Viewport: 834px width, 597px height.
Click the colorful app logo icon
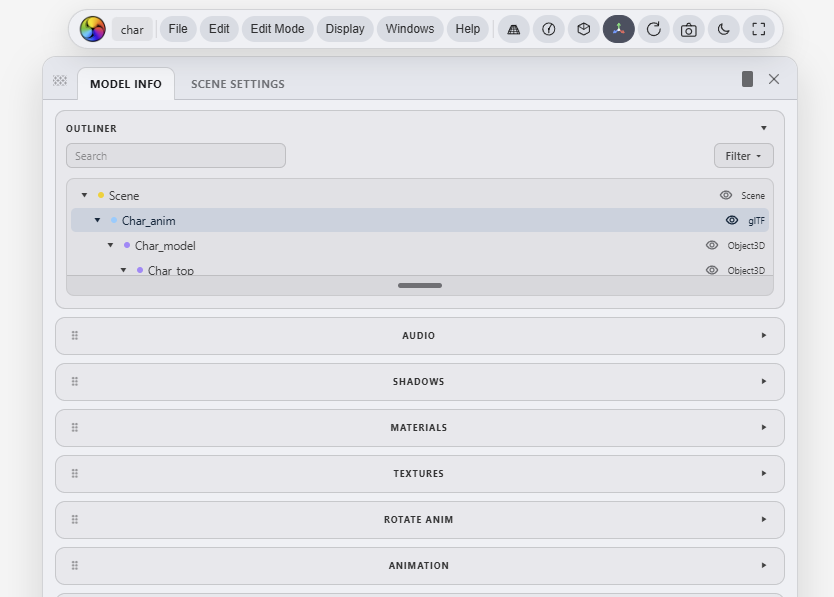coord(93,29)
